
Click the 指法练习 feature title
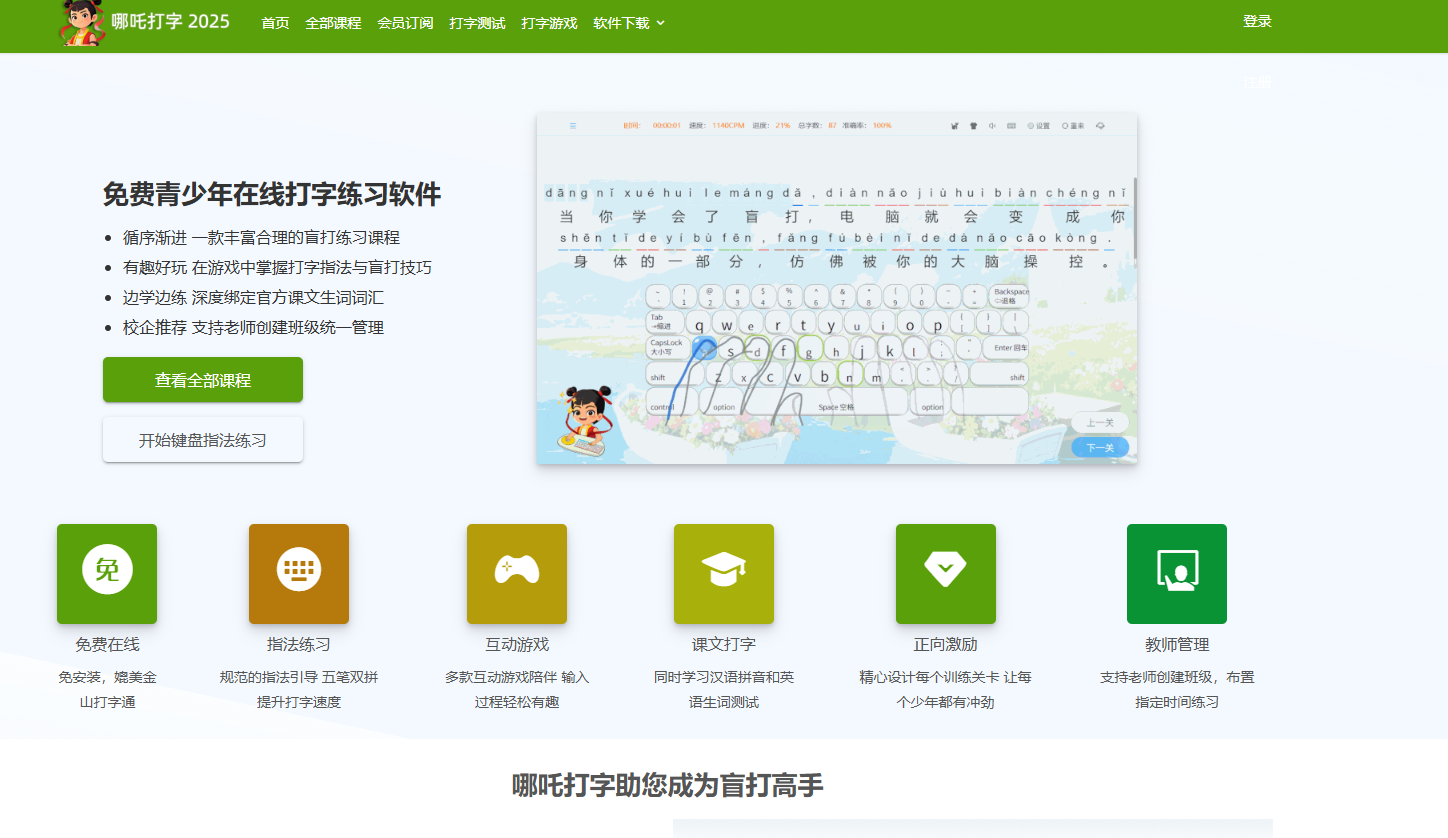pyautogui.click(x=299, y=645)
